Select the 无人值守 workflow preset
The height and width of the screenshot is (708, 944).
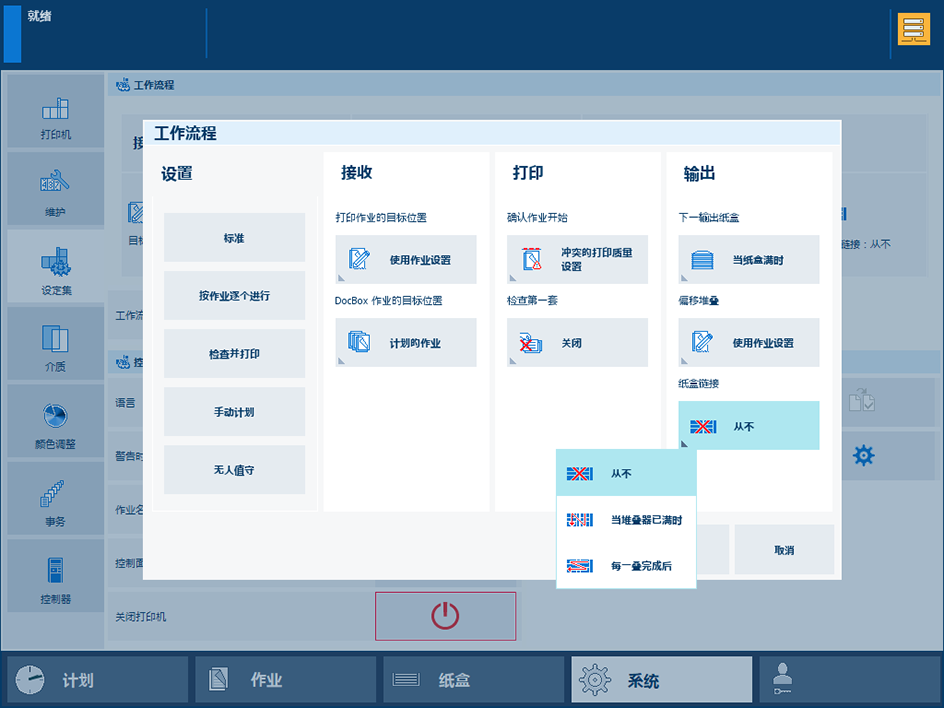234,470
